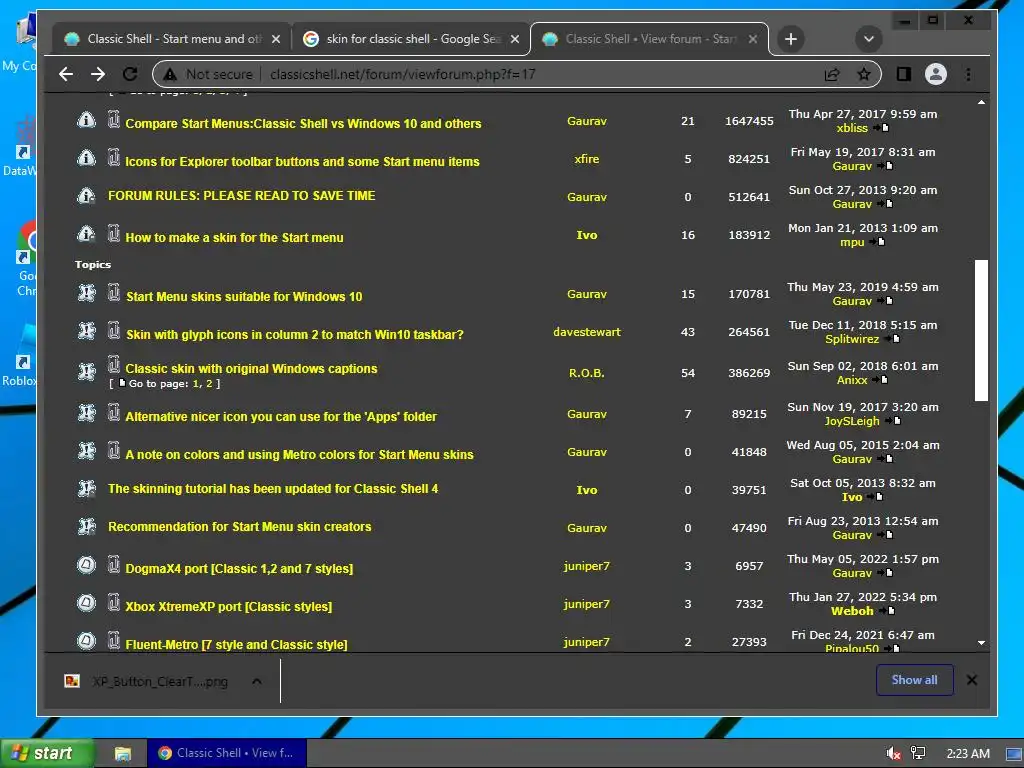
Task: Go back to the previous page
Action: coord(66,74)
